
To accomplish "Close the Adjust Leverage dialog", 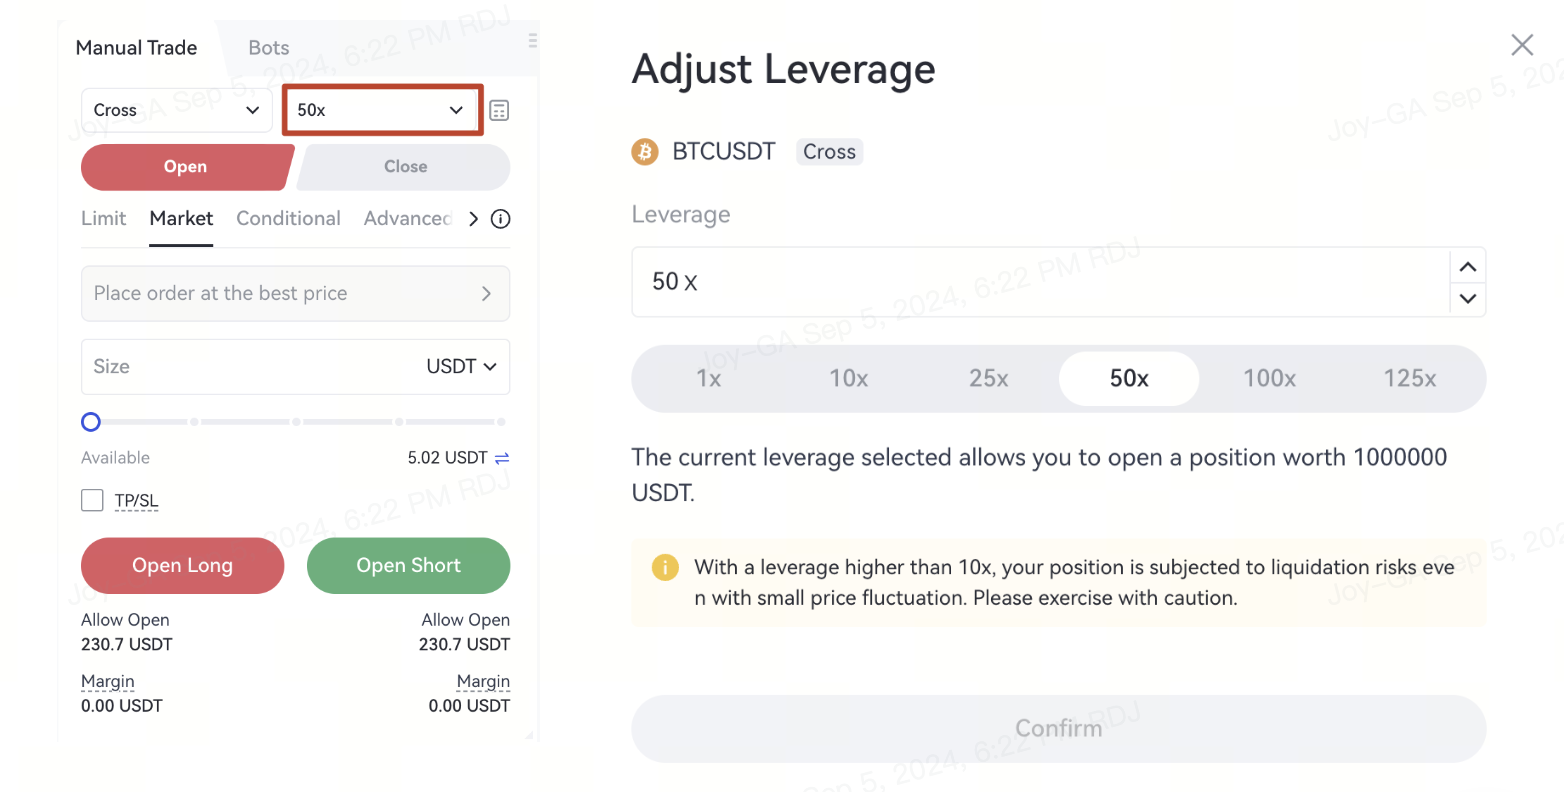I will point(1522,45).
